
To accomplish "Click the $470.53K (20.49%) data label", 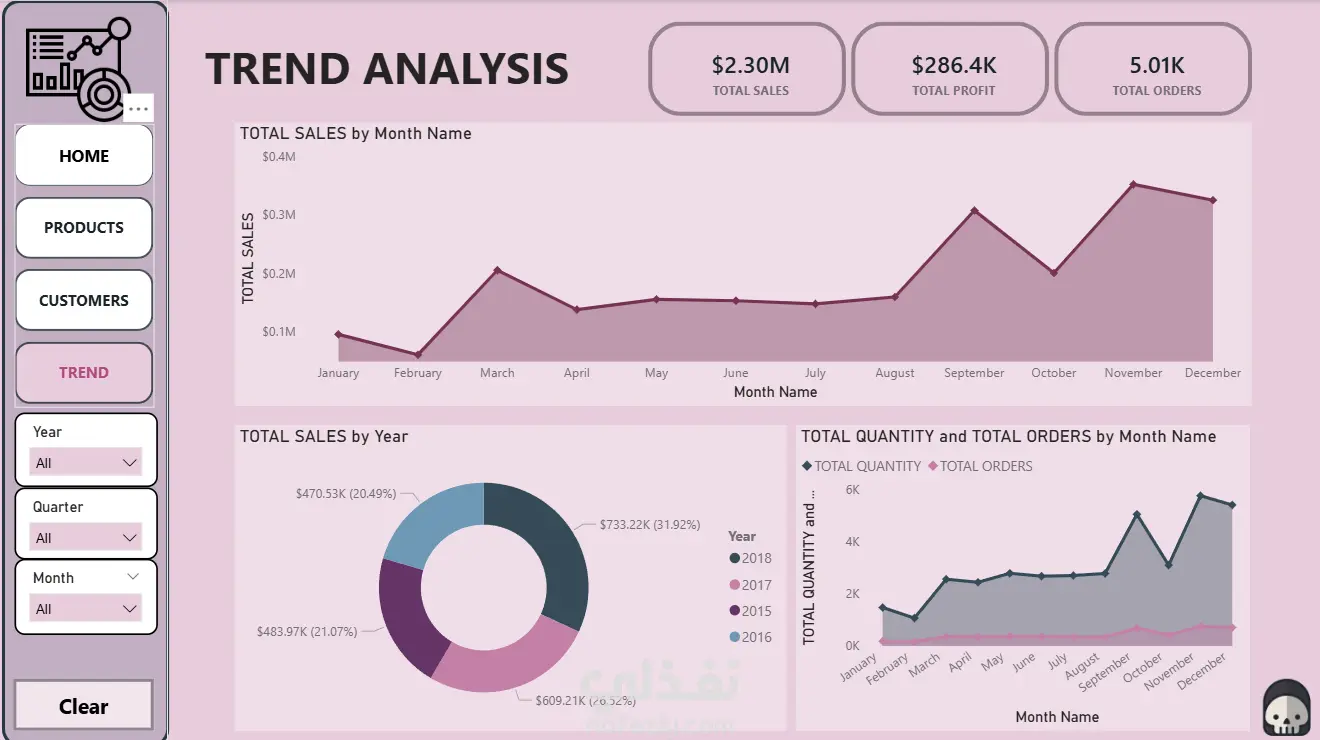I will (346, 494).
